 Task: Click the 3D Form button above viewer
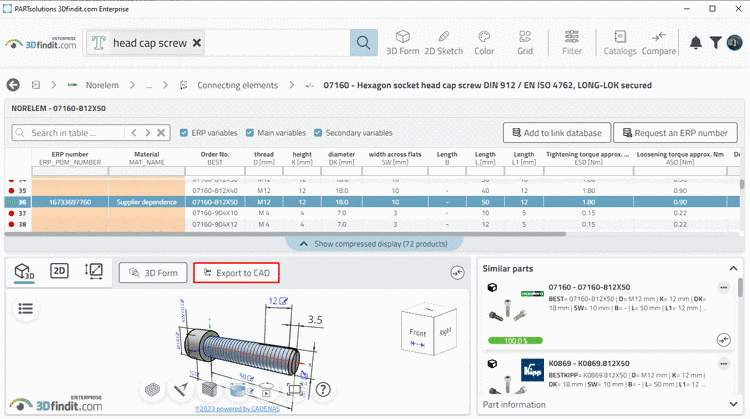click(x=153, y=273)
